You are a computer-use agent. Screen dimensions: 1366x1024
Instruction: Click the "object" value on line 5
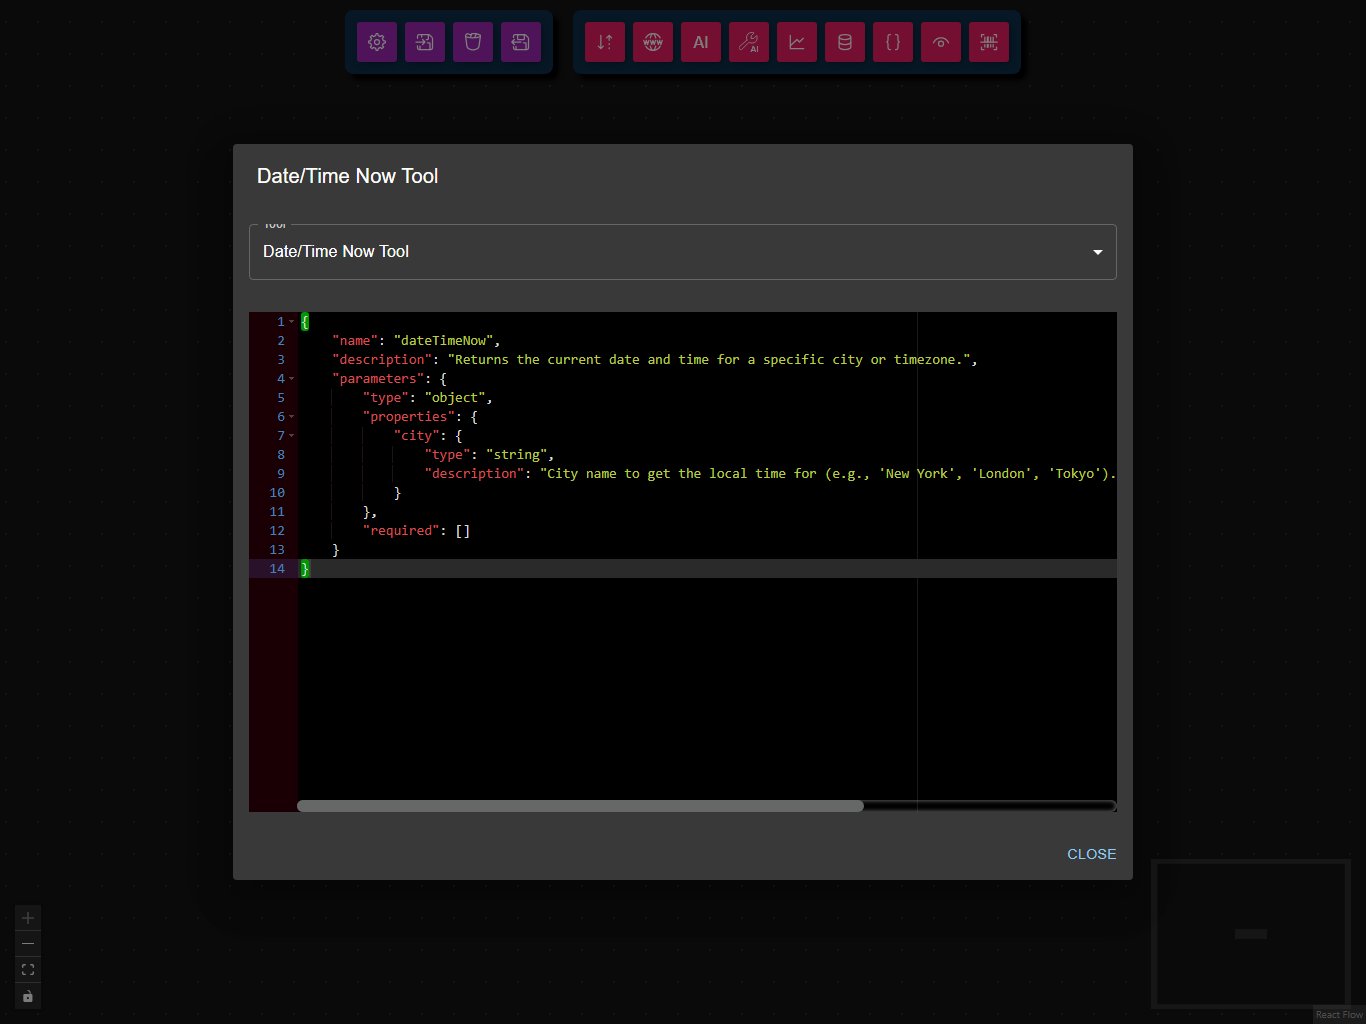(x=455, y=398)
